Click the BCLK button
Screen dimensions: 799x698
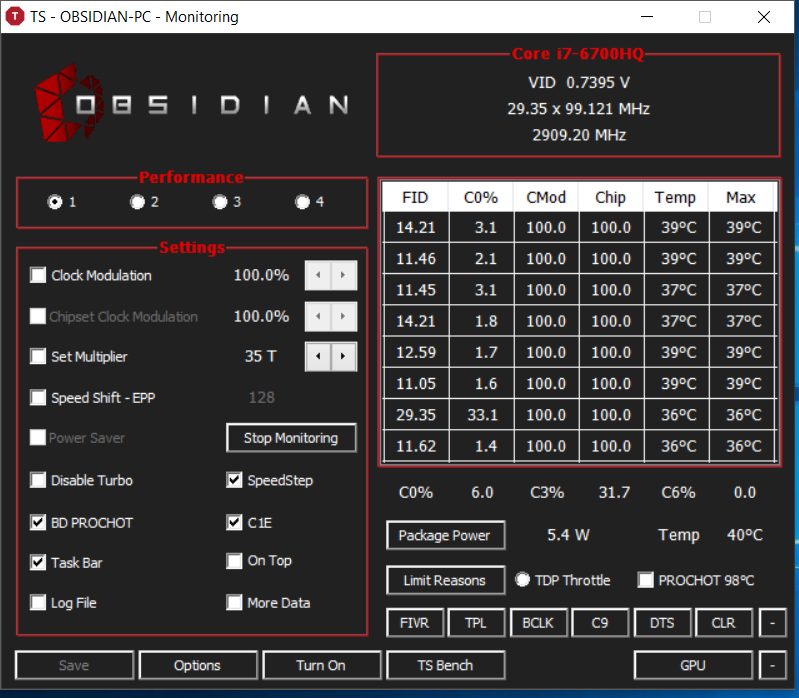coord(539,623)
